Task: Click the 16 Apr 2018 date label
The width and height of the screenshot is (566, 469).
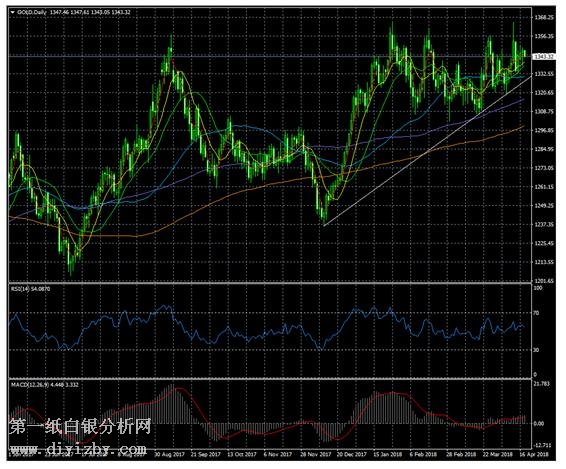Action: click(x=534, y=454)
